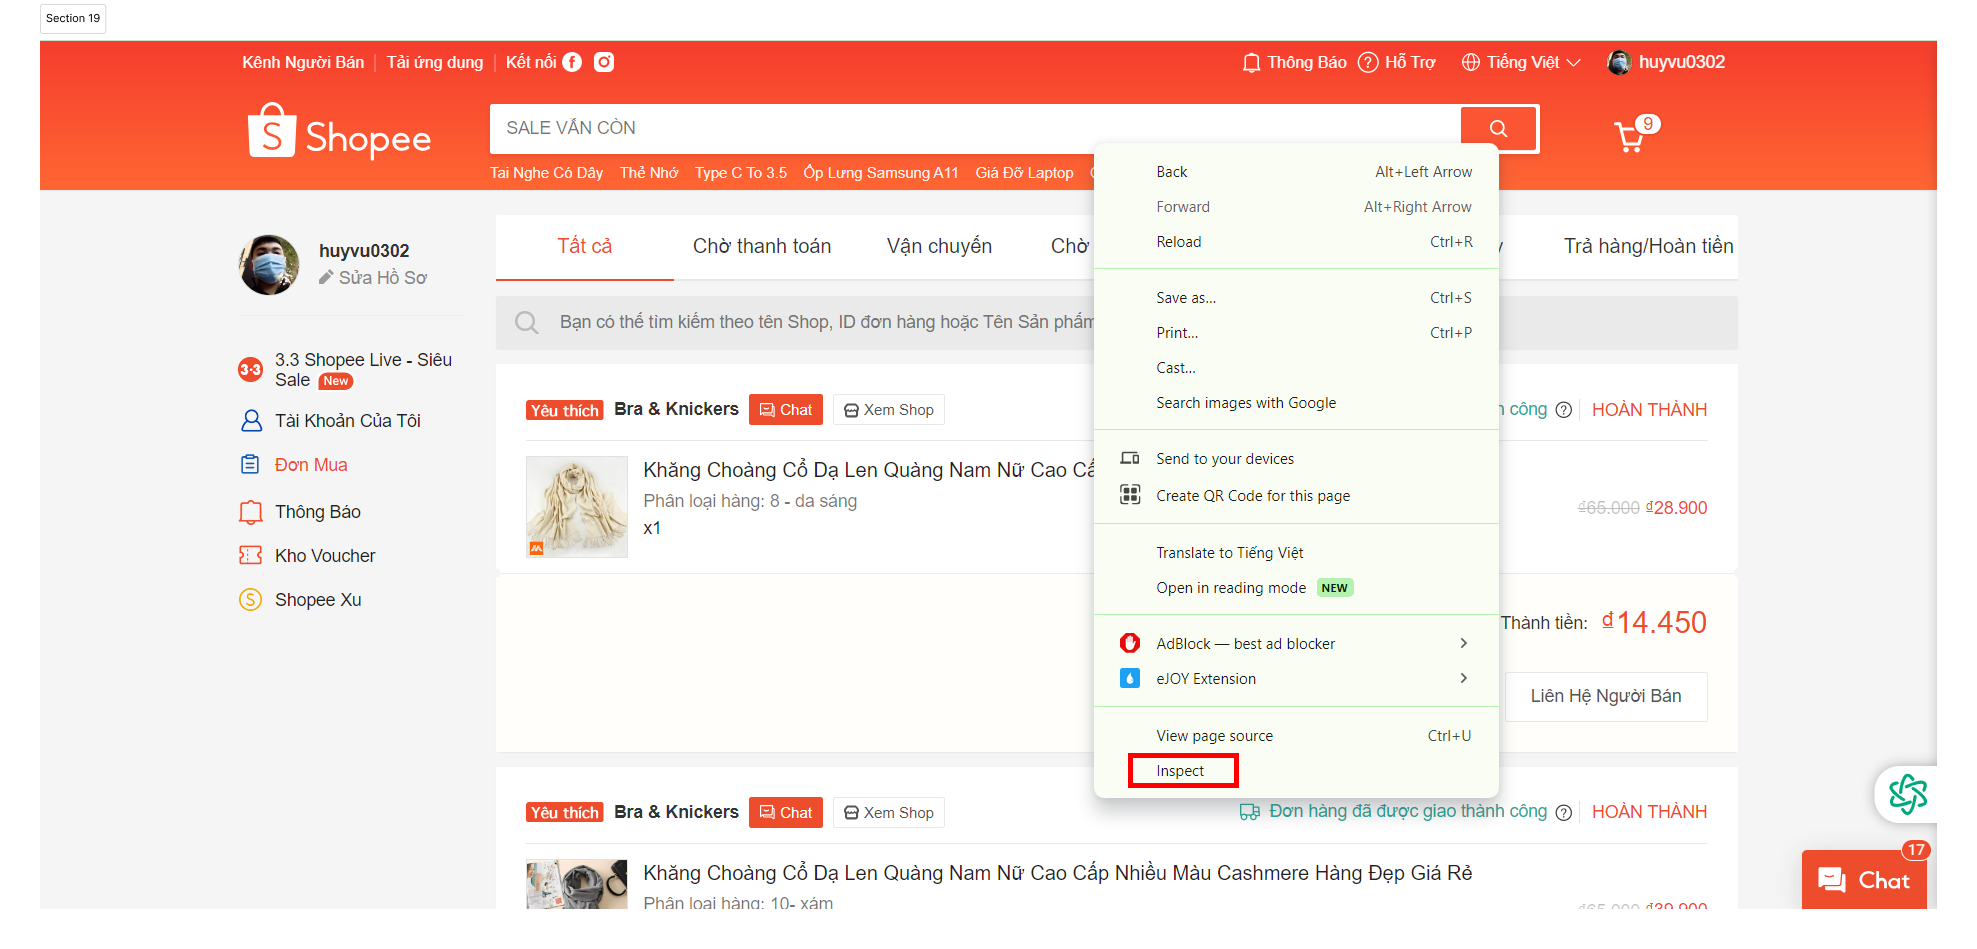Choose Search images with Google
Image resolution: width=1977 pixels, height=949 pixels.
[x=1296, y=403]
